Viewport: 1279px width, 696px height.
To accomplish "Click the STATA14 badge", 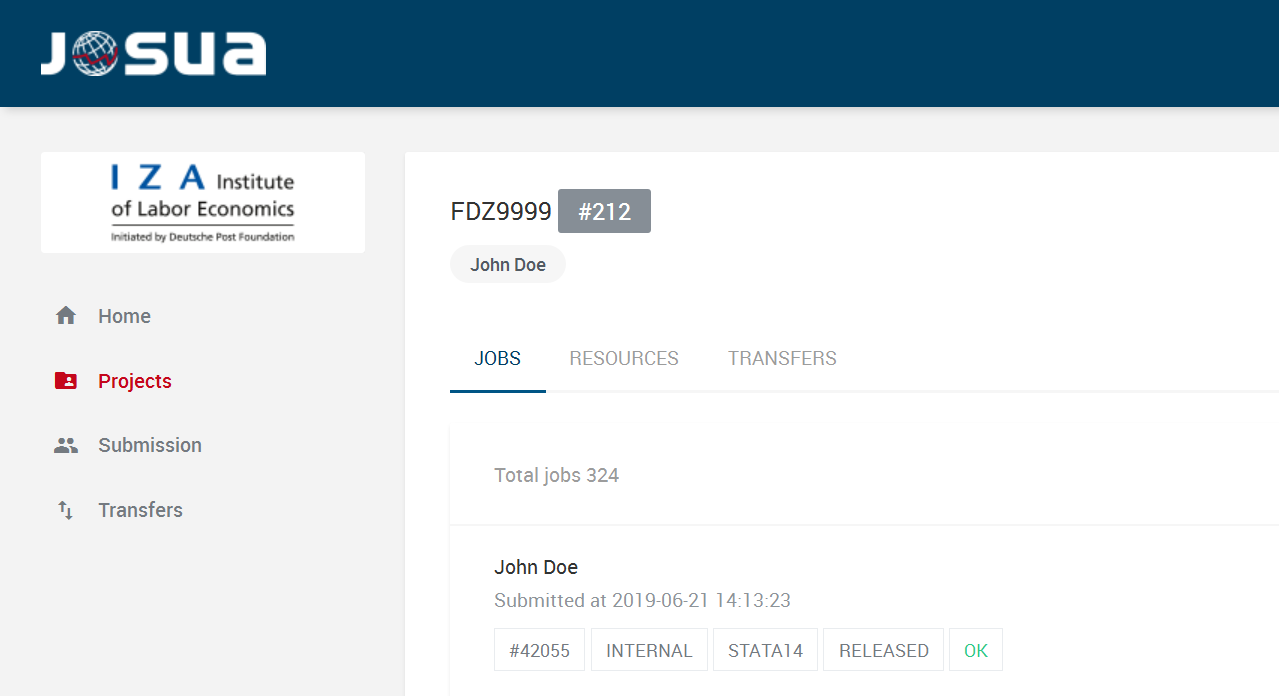I will pyautogui.click(x=765, y=649).
